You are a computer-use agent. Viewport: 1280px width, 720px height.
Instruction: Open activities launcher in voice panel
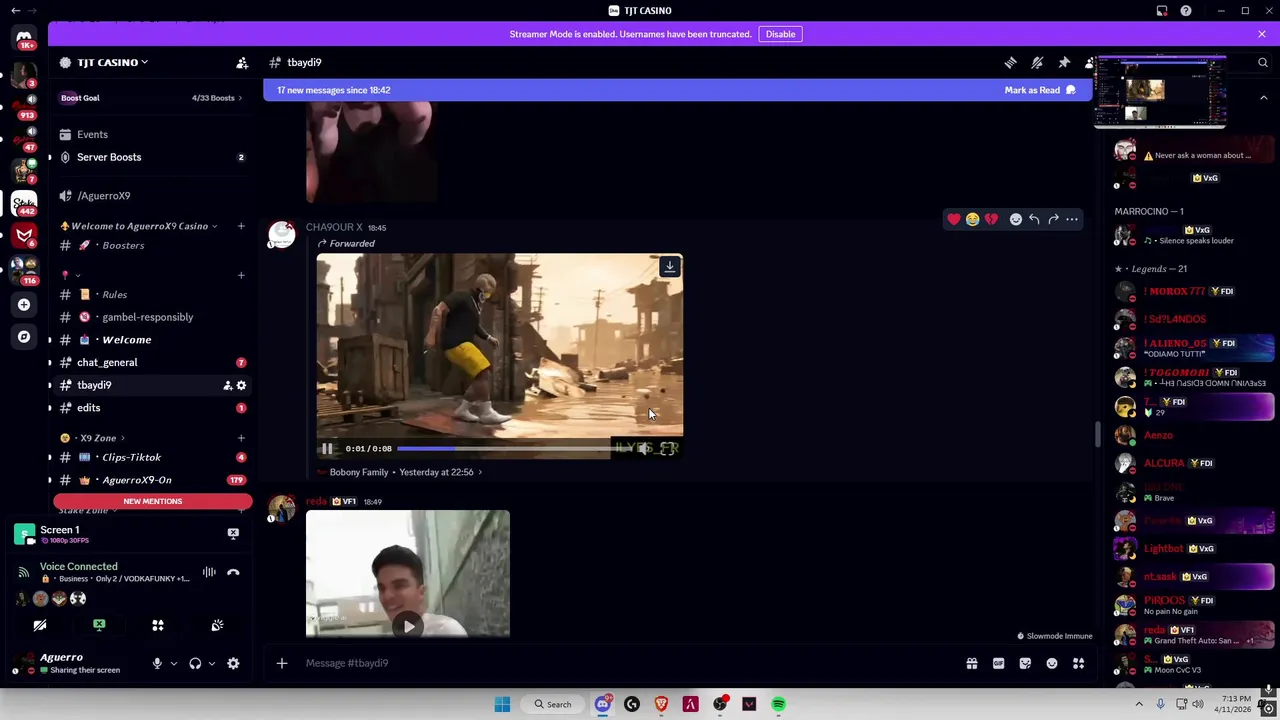(x=157, y=625)
